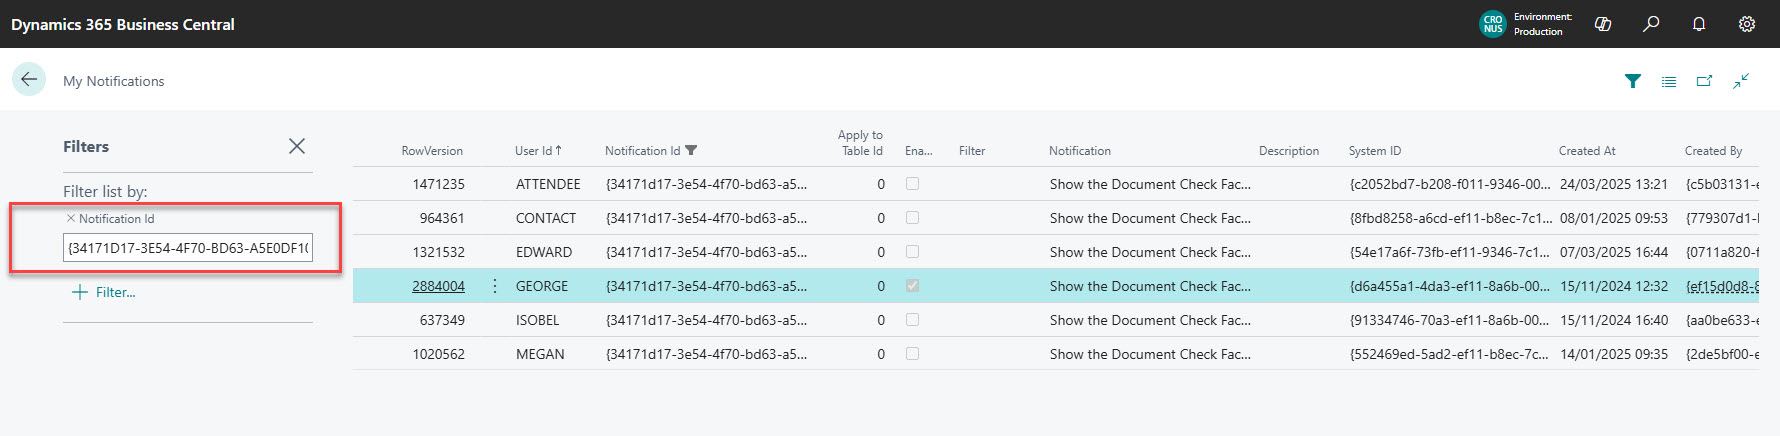
Task: Click Created At 15/11/2024 16:40 cell
Action: (1614, 320)
